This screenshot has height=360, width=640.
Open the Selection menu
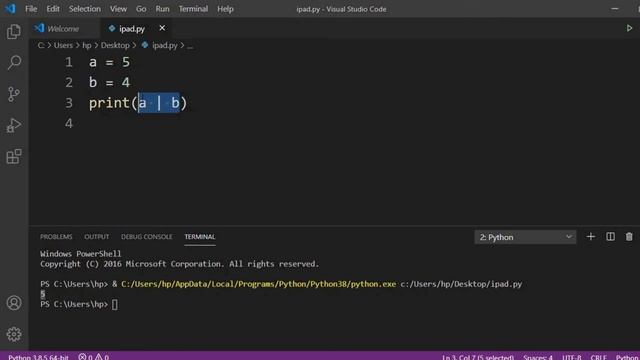[x=84, y=9]
